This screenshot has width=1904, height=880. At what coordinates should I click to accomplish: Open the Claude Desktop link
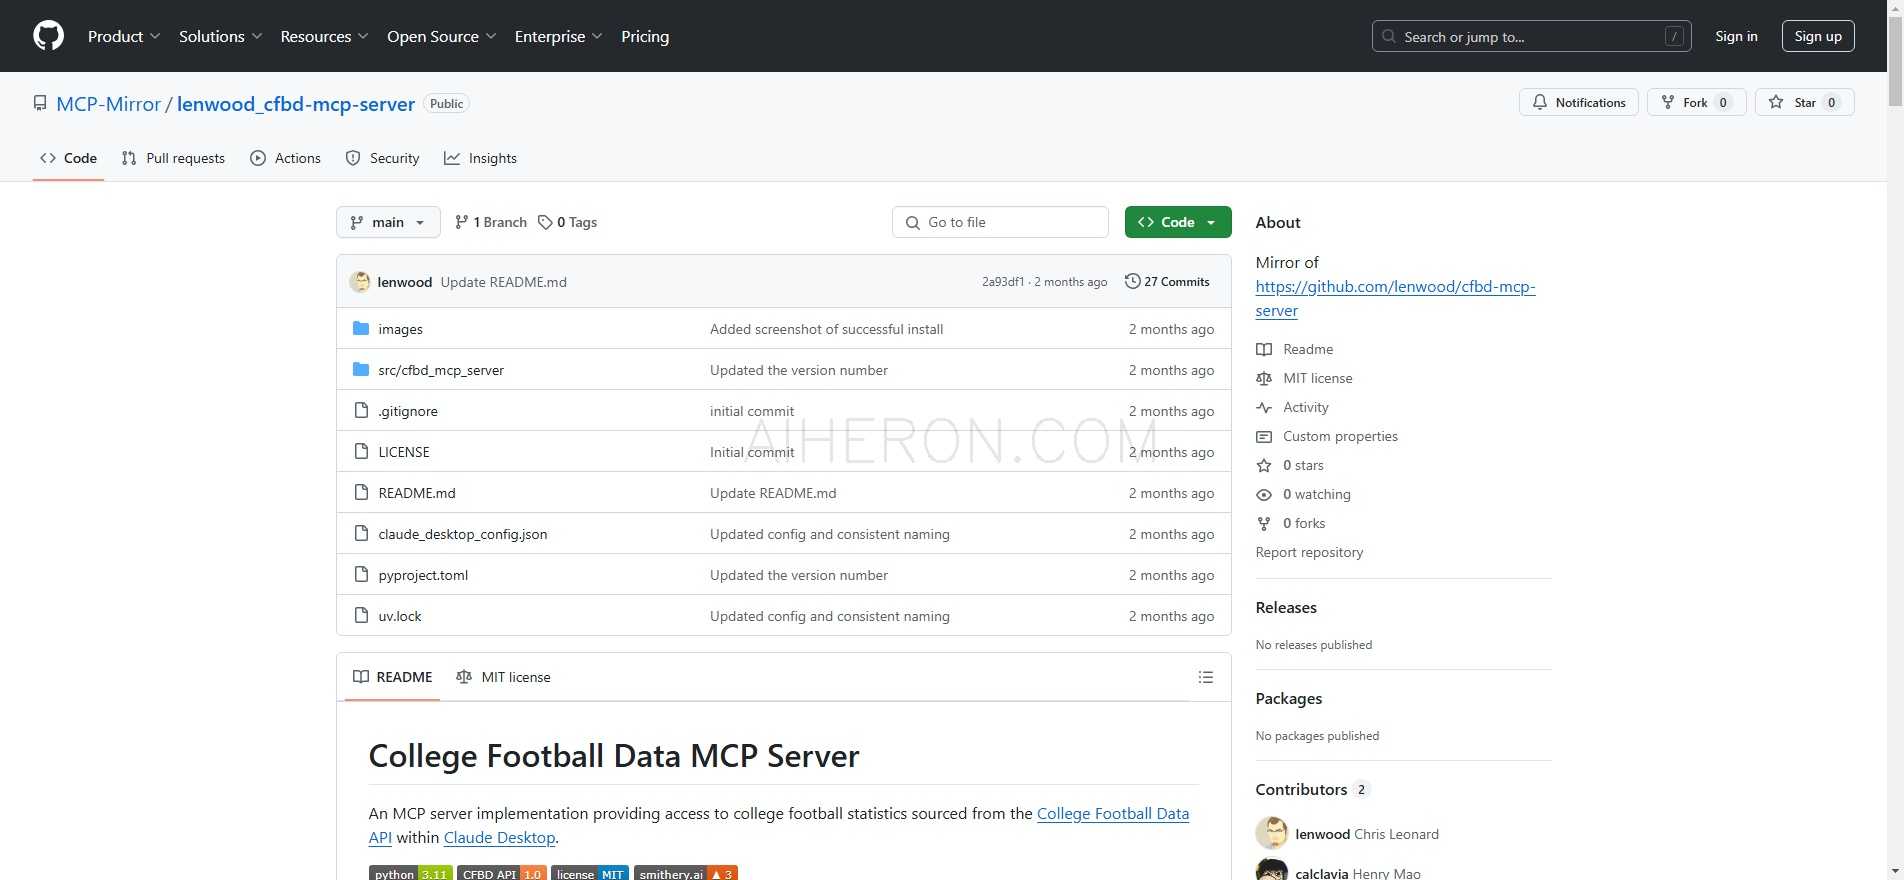point(499,838)
